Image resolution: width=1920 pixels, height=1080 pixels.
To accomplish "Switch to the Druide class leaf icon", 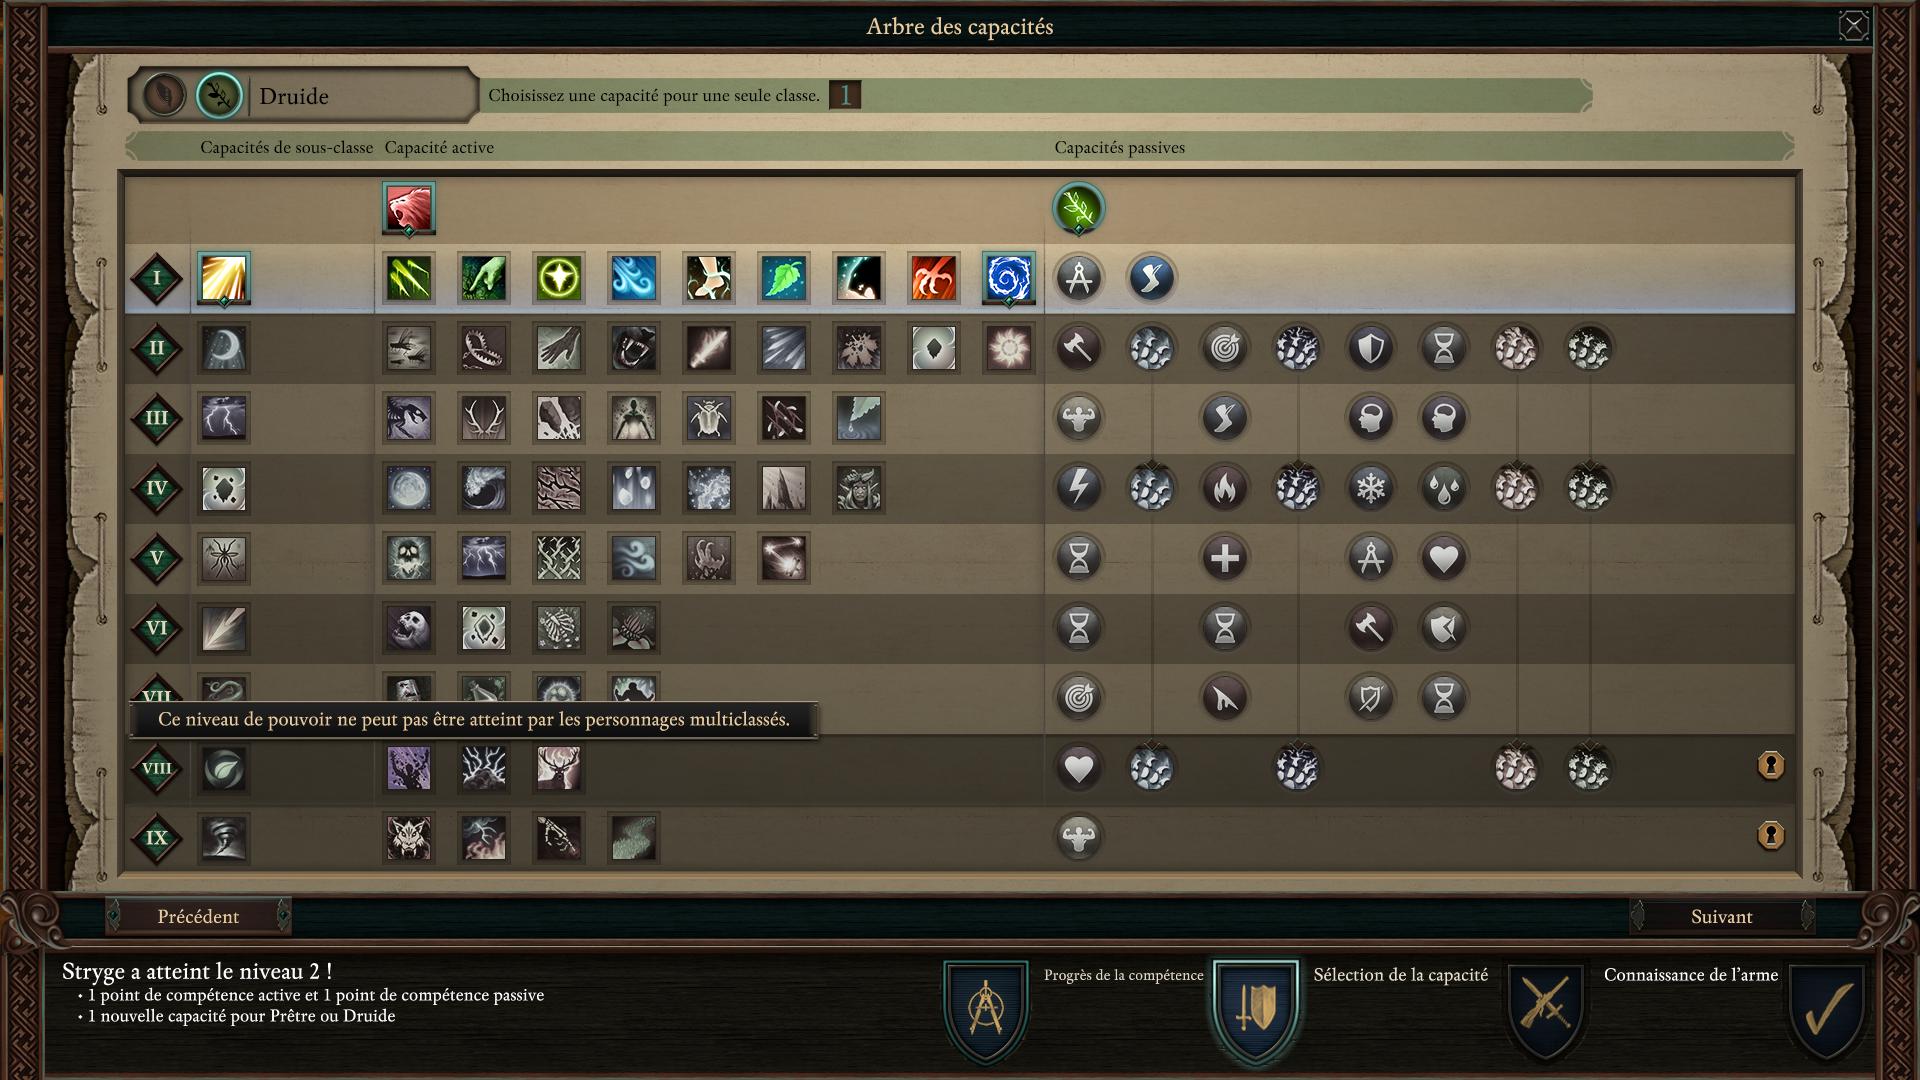I will pyautogui.click(x=219, y=95).
